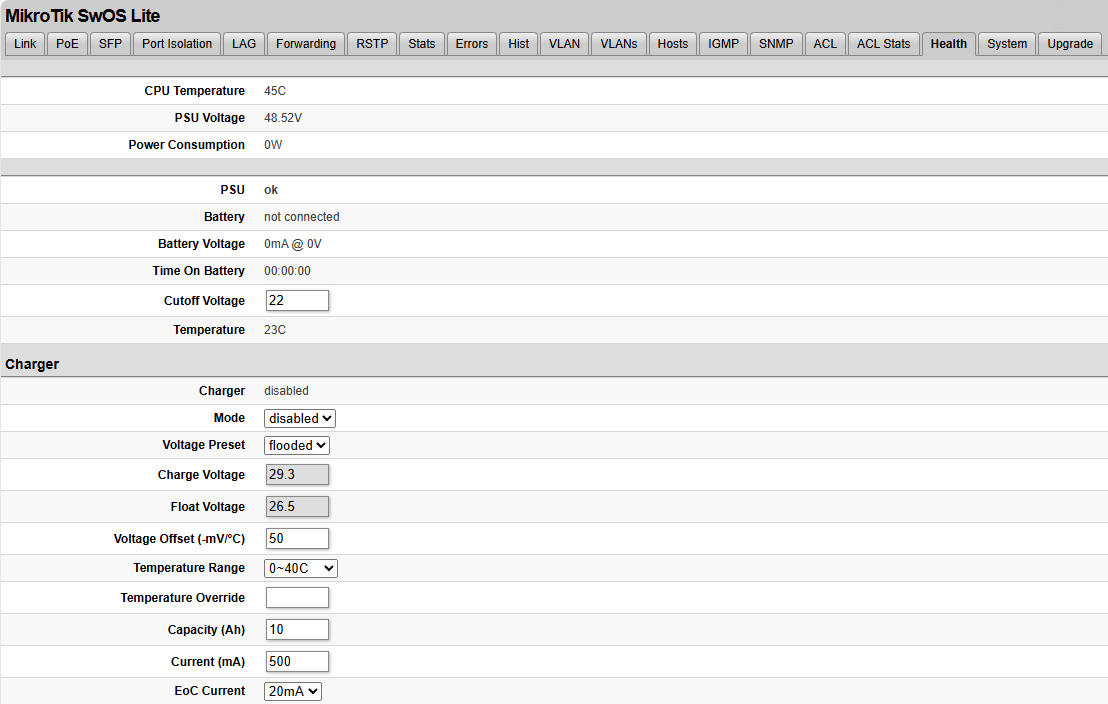
Task: Select the ACL Stats tab
Action: 883,44
